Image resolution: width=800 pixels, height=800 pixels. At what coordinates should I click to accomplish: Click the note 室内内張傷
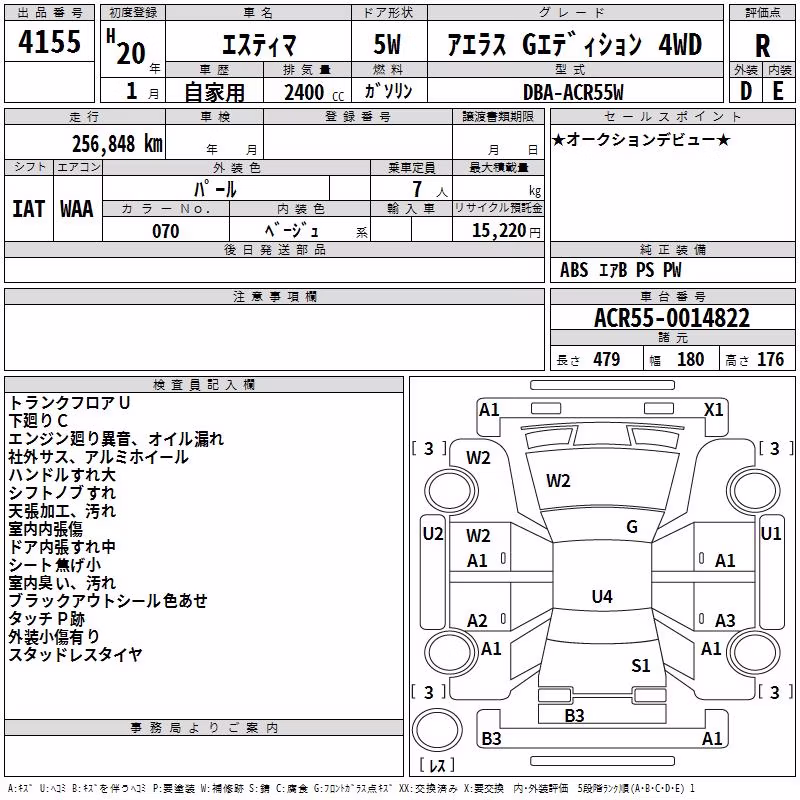click(45, 529)
